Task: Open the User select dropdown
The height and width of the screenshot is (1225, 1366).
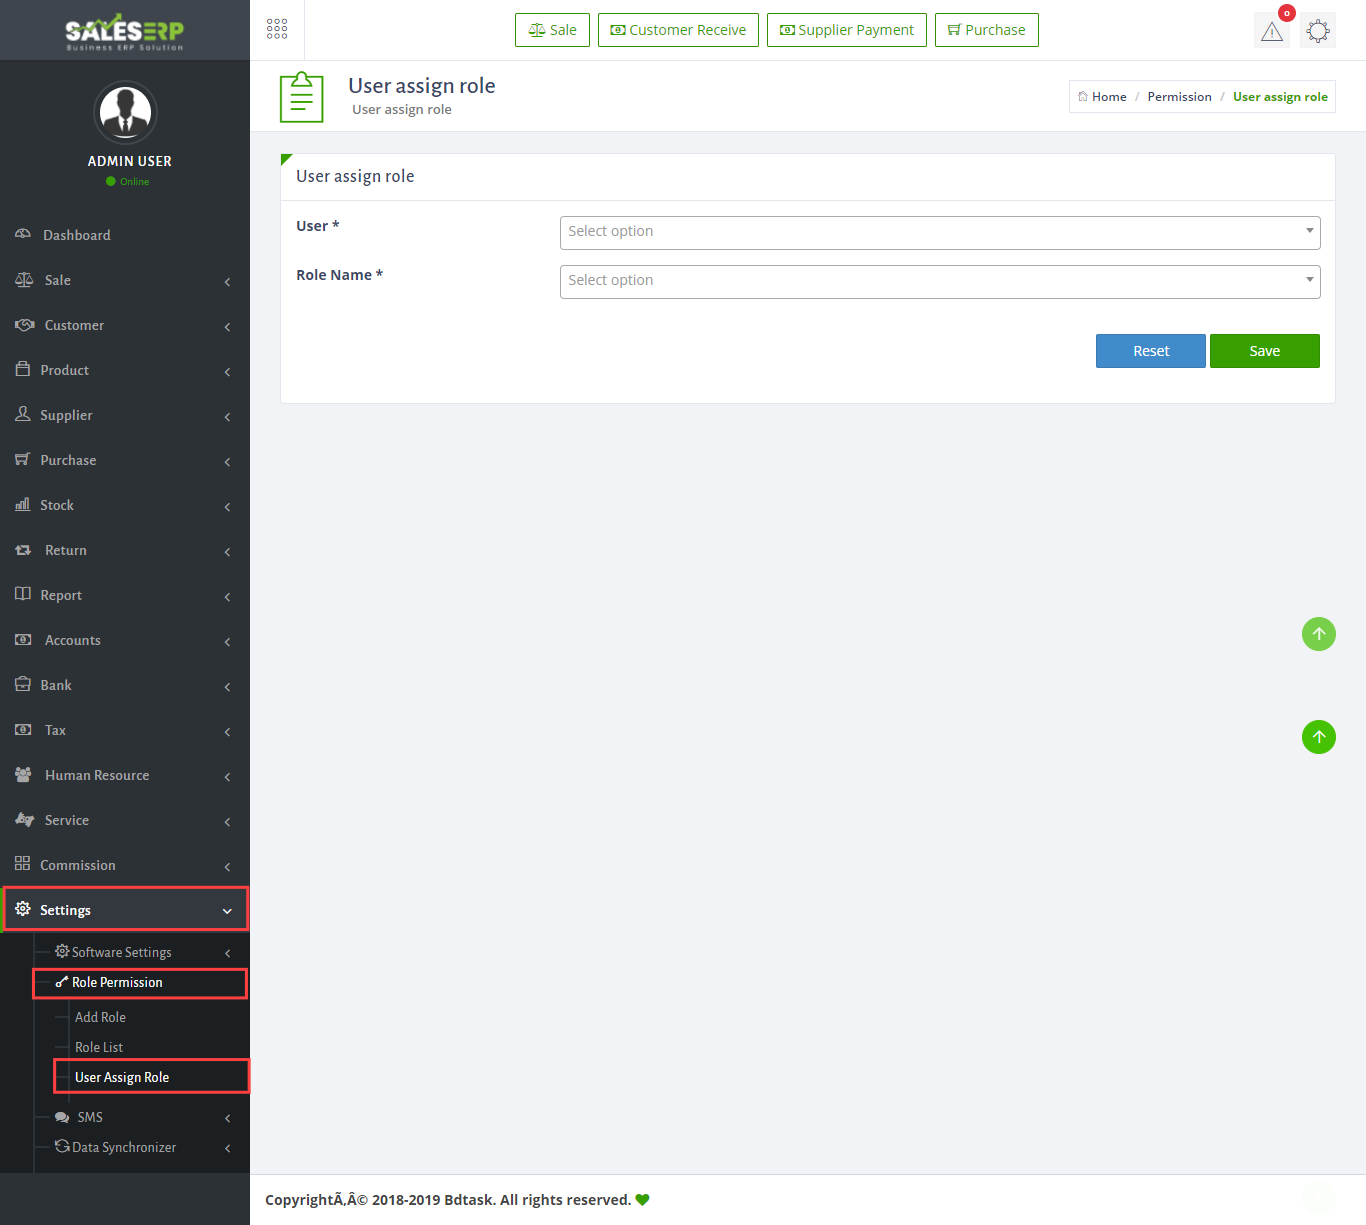Action: click(939, 232)
